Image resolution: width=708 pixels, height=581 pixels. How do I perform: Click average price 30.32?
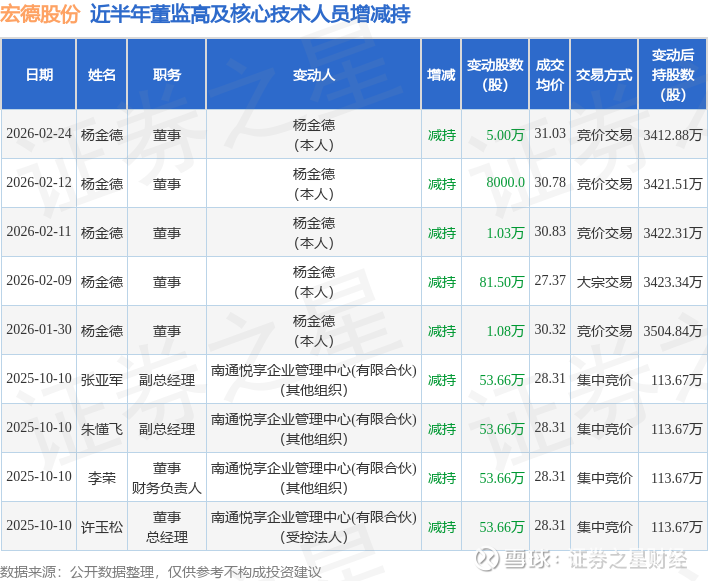pos(550,330)
